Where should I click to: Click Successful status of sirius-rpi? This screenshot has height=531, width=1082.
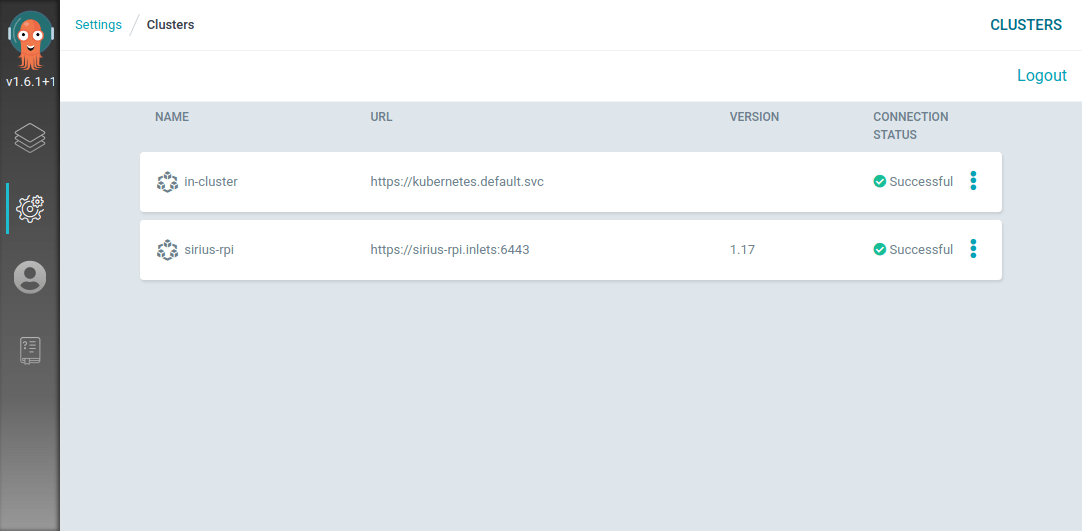coord(921,250)
